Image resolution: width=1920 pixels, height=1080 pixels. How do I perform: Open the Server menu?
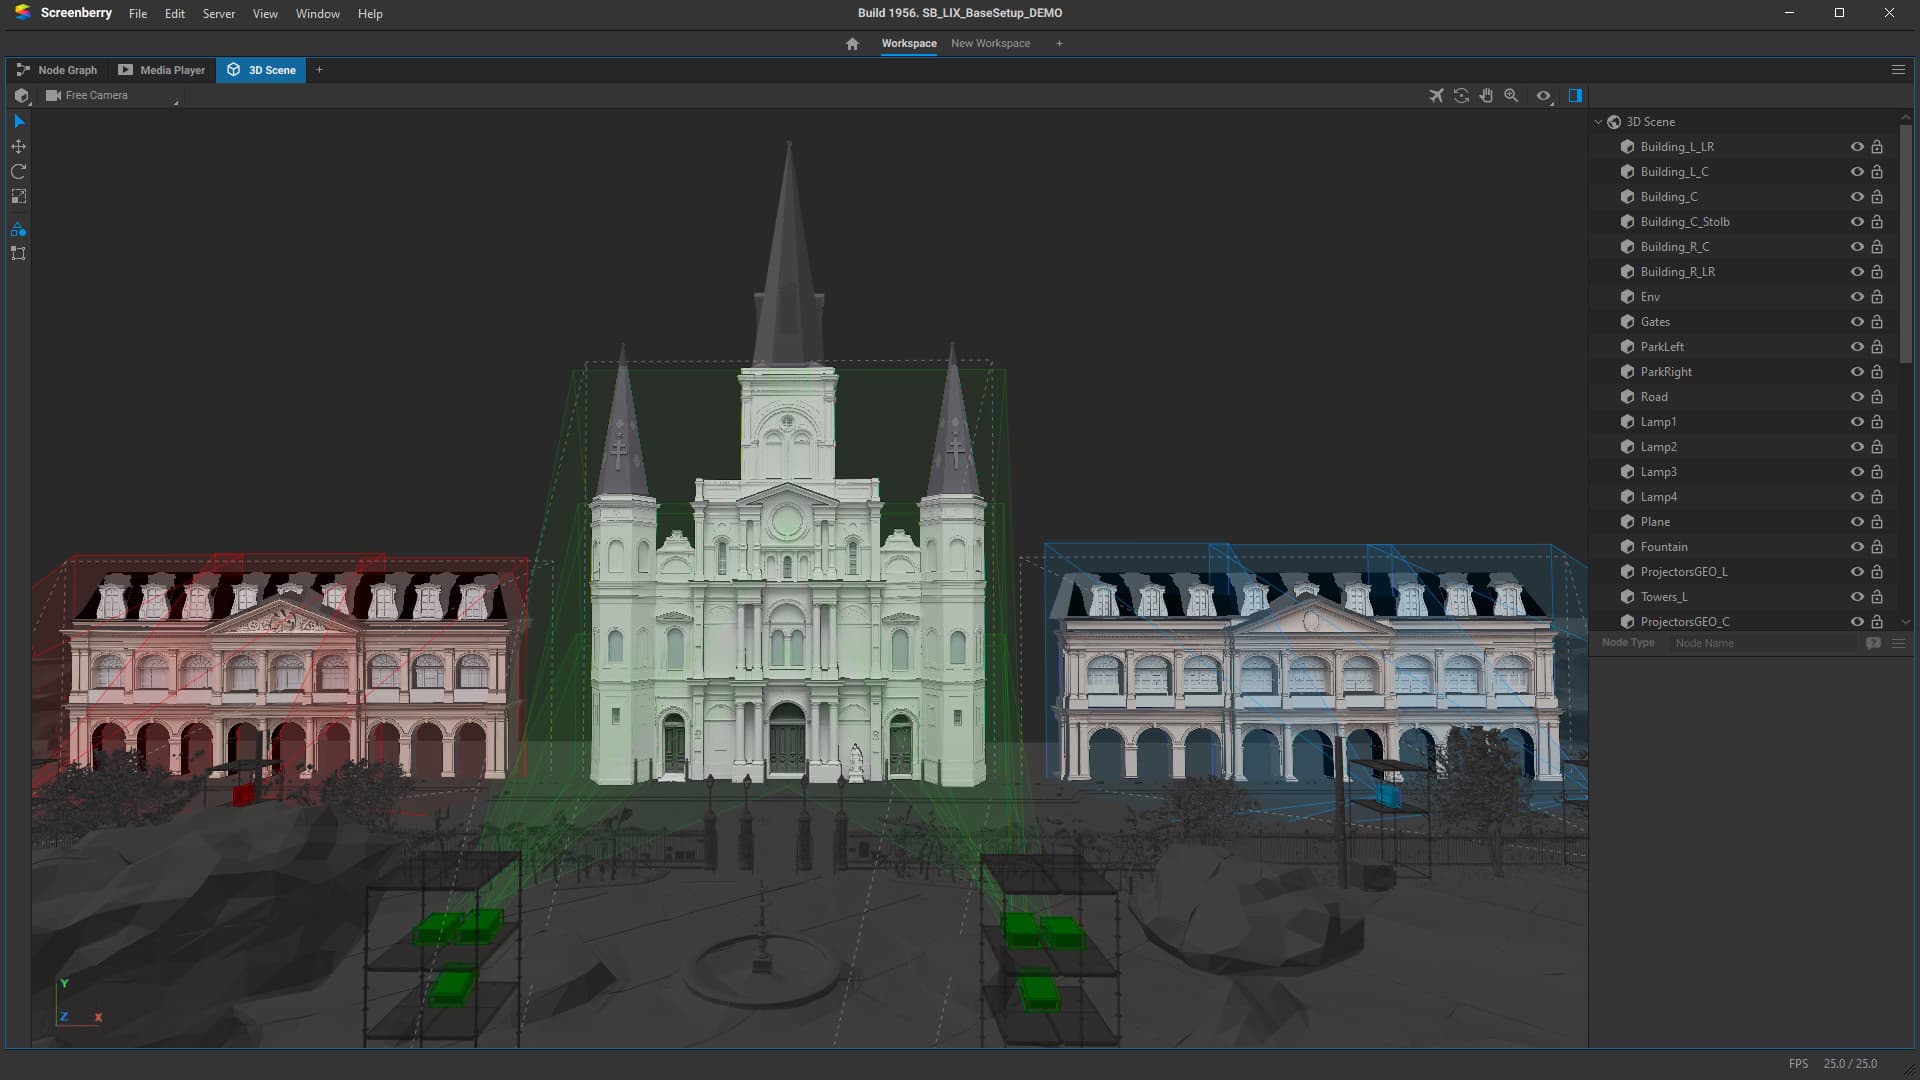(x=218, y=14)
